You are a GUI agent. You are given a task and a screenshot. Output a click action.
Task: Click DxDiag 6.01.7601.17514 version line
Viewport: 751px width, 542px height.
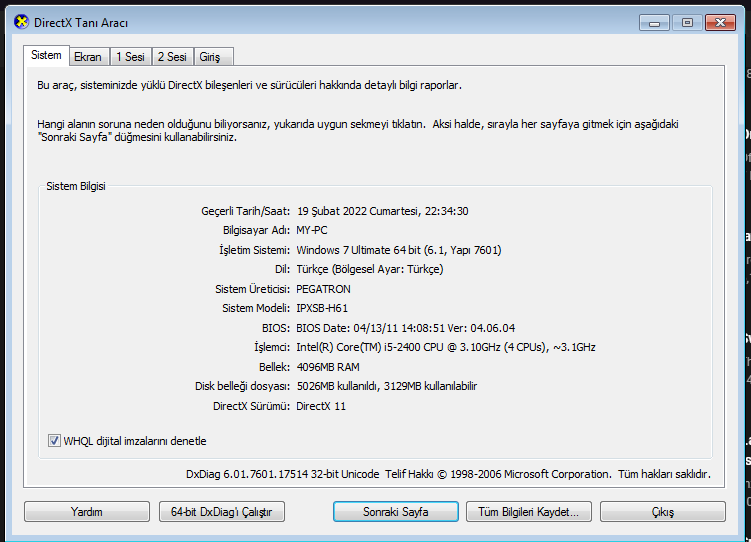pyautogui.click(x=448, y=474)
